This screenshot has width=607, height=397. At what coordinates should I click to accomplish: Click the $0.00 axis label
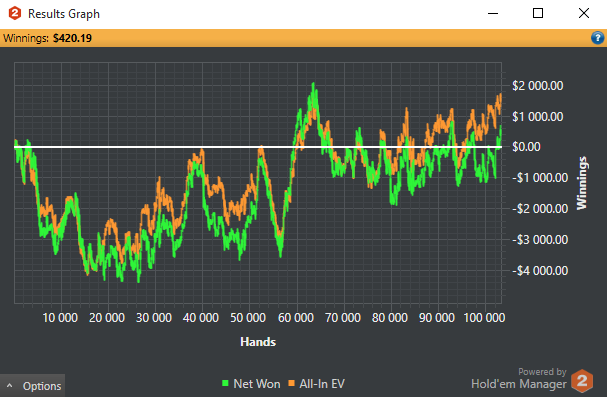526,147
